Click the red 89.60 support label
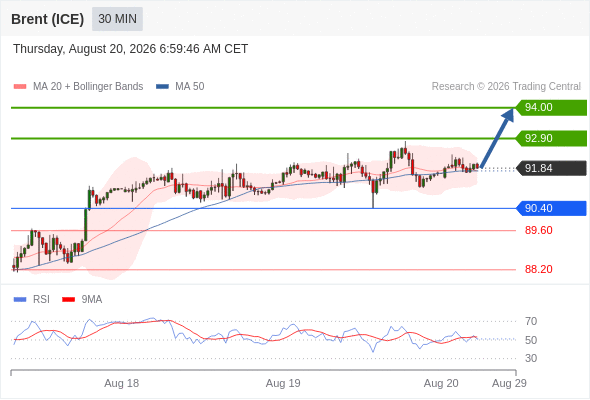 coord(538,230)
